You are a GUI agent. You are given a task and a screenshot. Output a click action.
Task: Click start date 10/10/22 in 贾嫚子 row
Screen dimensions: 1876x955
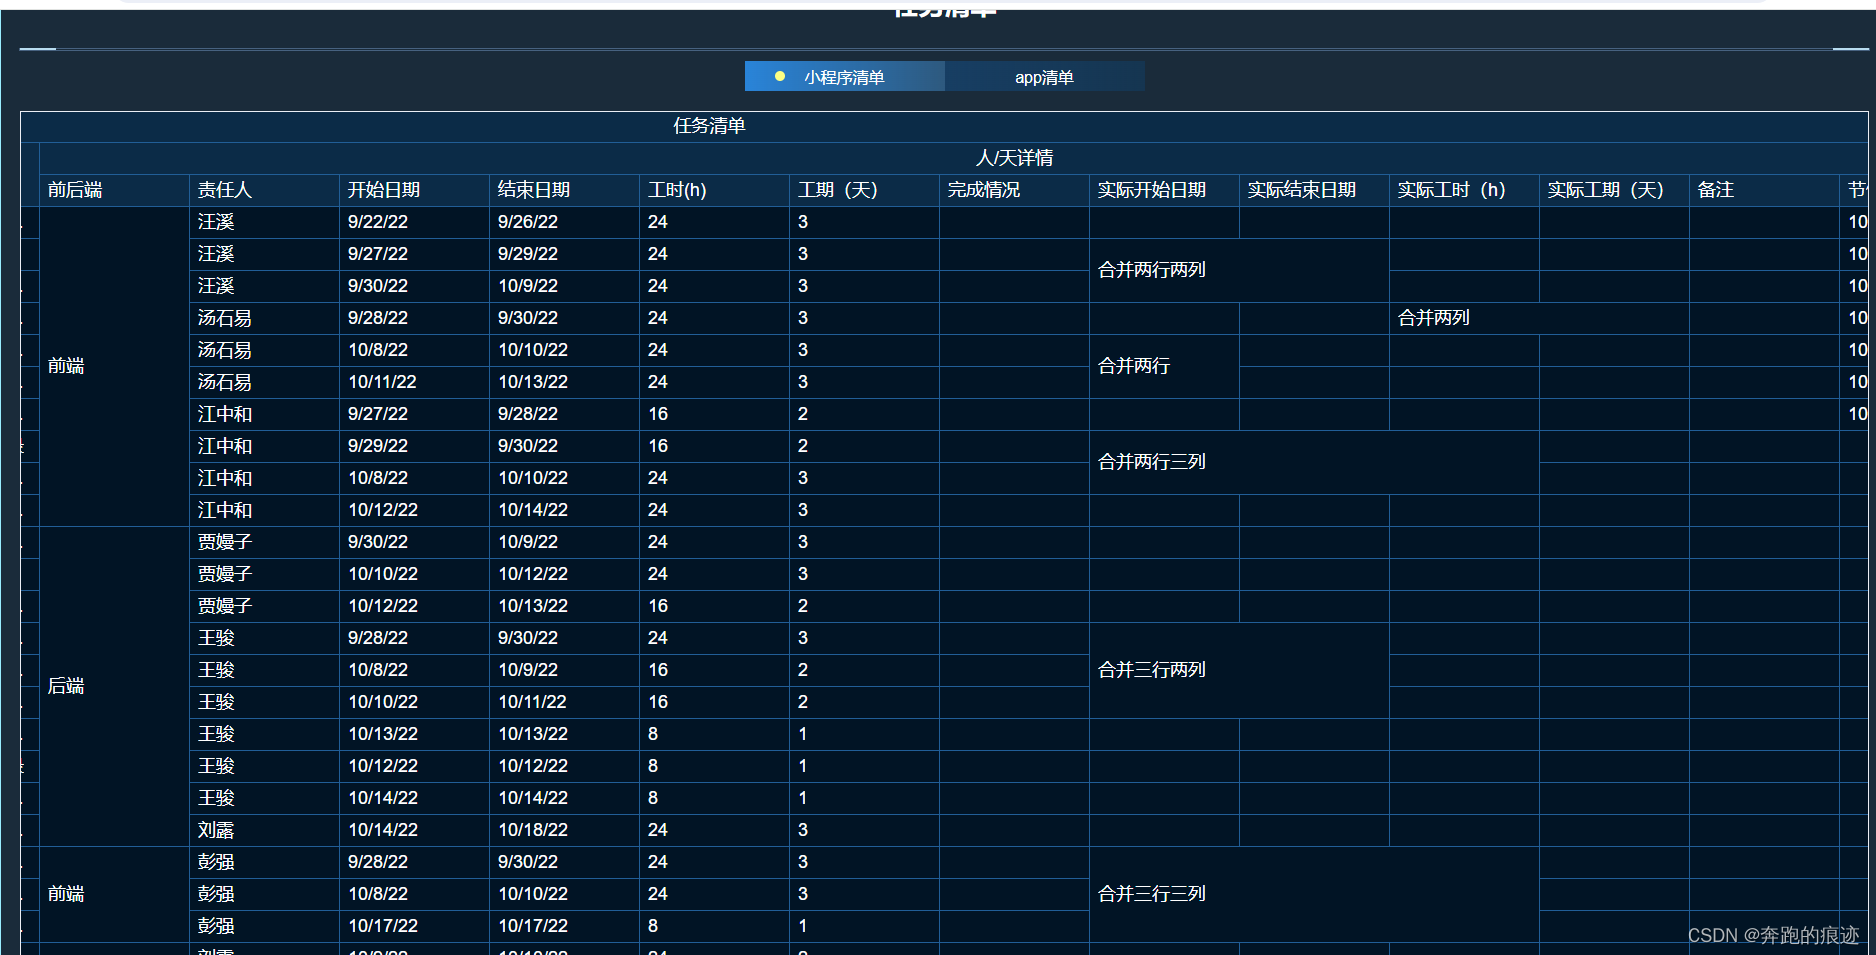click(x=383, y=574)
